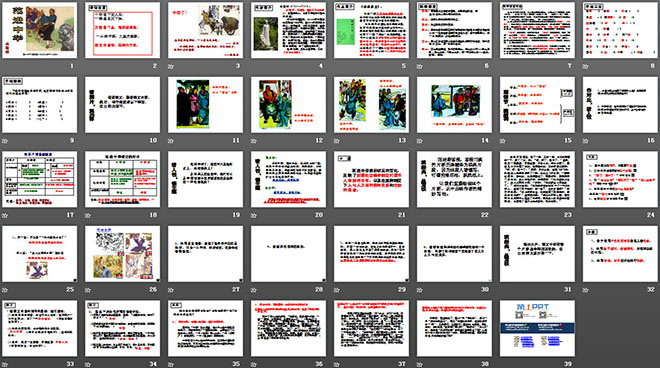This screenshot has height=368, width=660.
Task: Select slide 37 thumbnail
Action: click(x=371, y=328)
